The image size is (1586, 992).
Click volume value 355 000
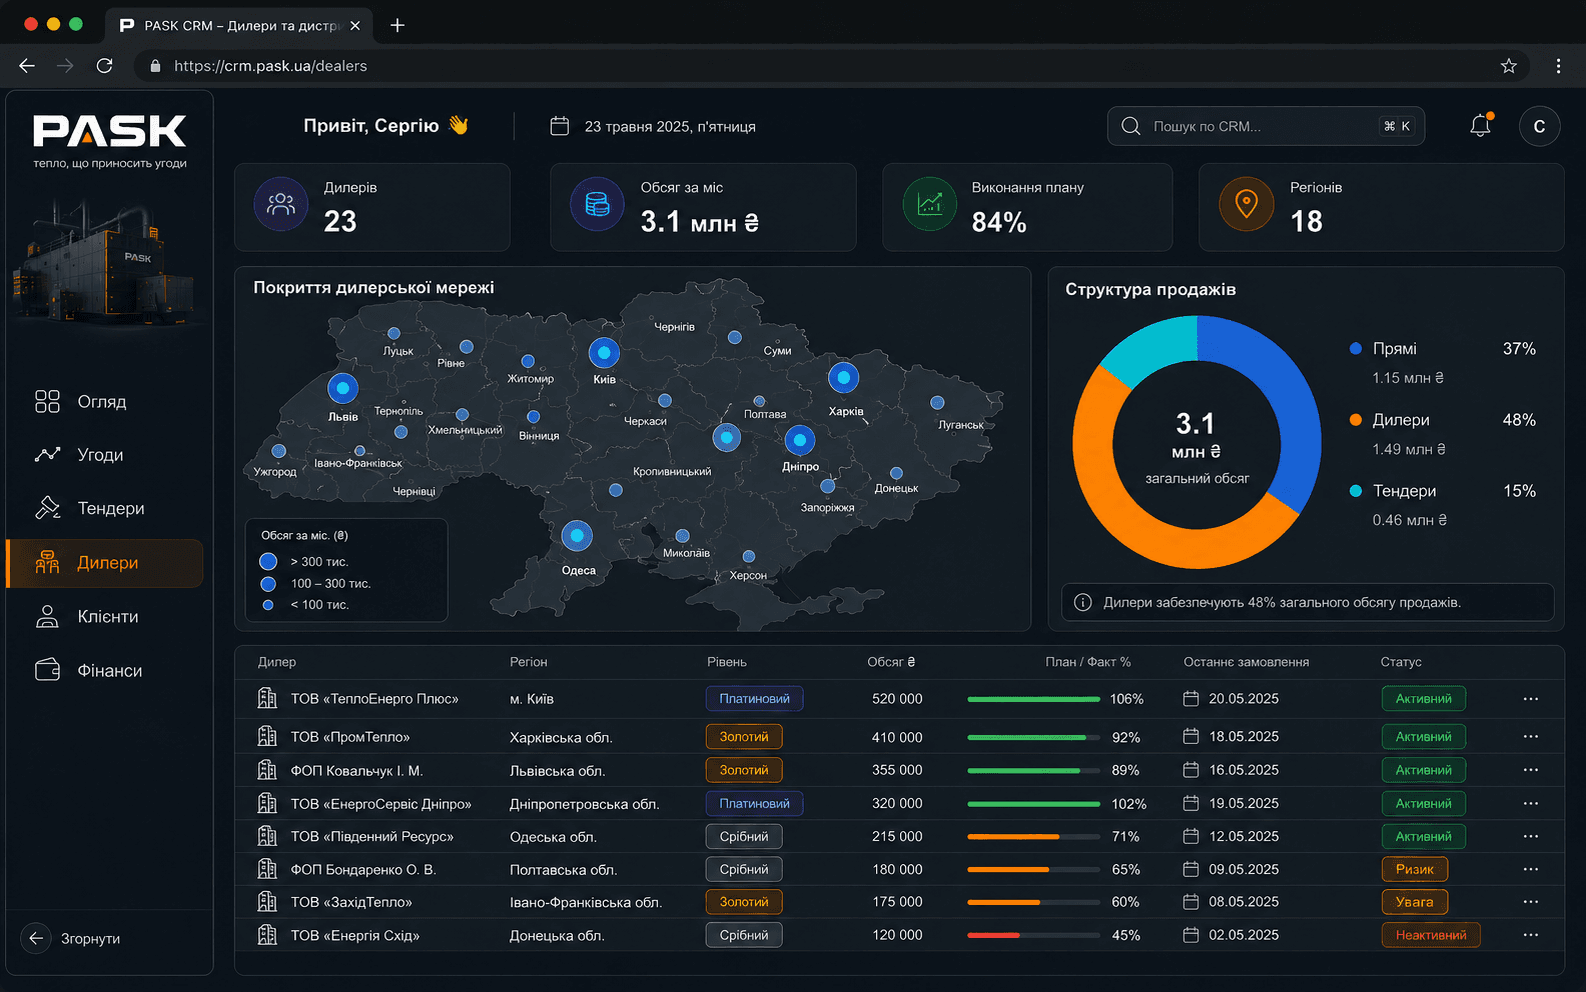point(897,770)
